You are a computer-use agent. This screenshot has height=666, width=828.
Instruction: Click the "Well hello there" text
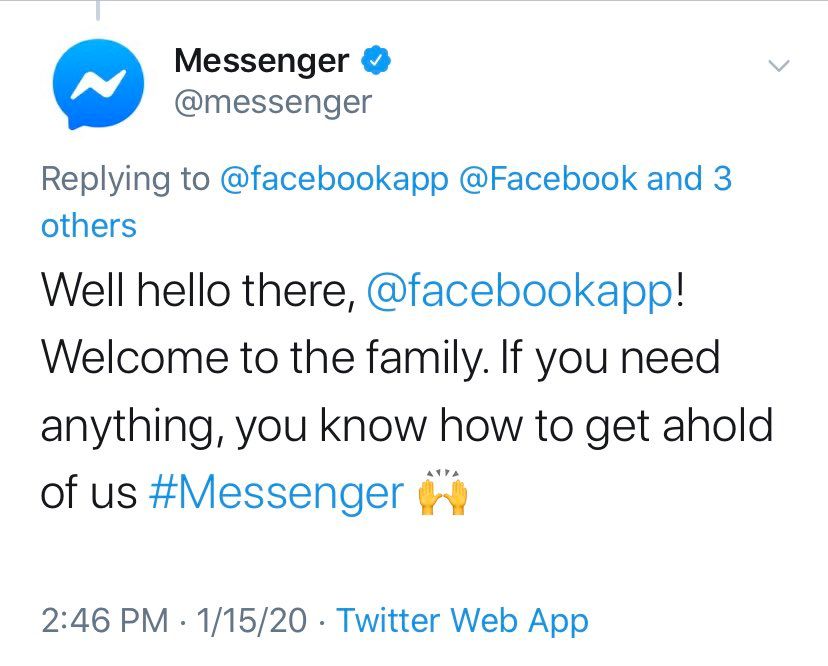click(x=196, y=292)
